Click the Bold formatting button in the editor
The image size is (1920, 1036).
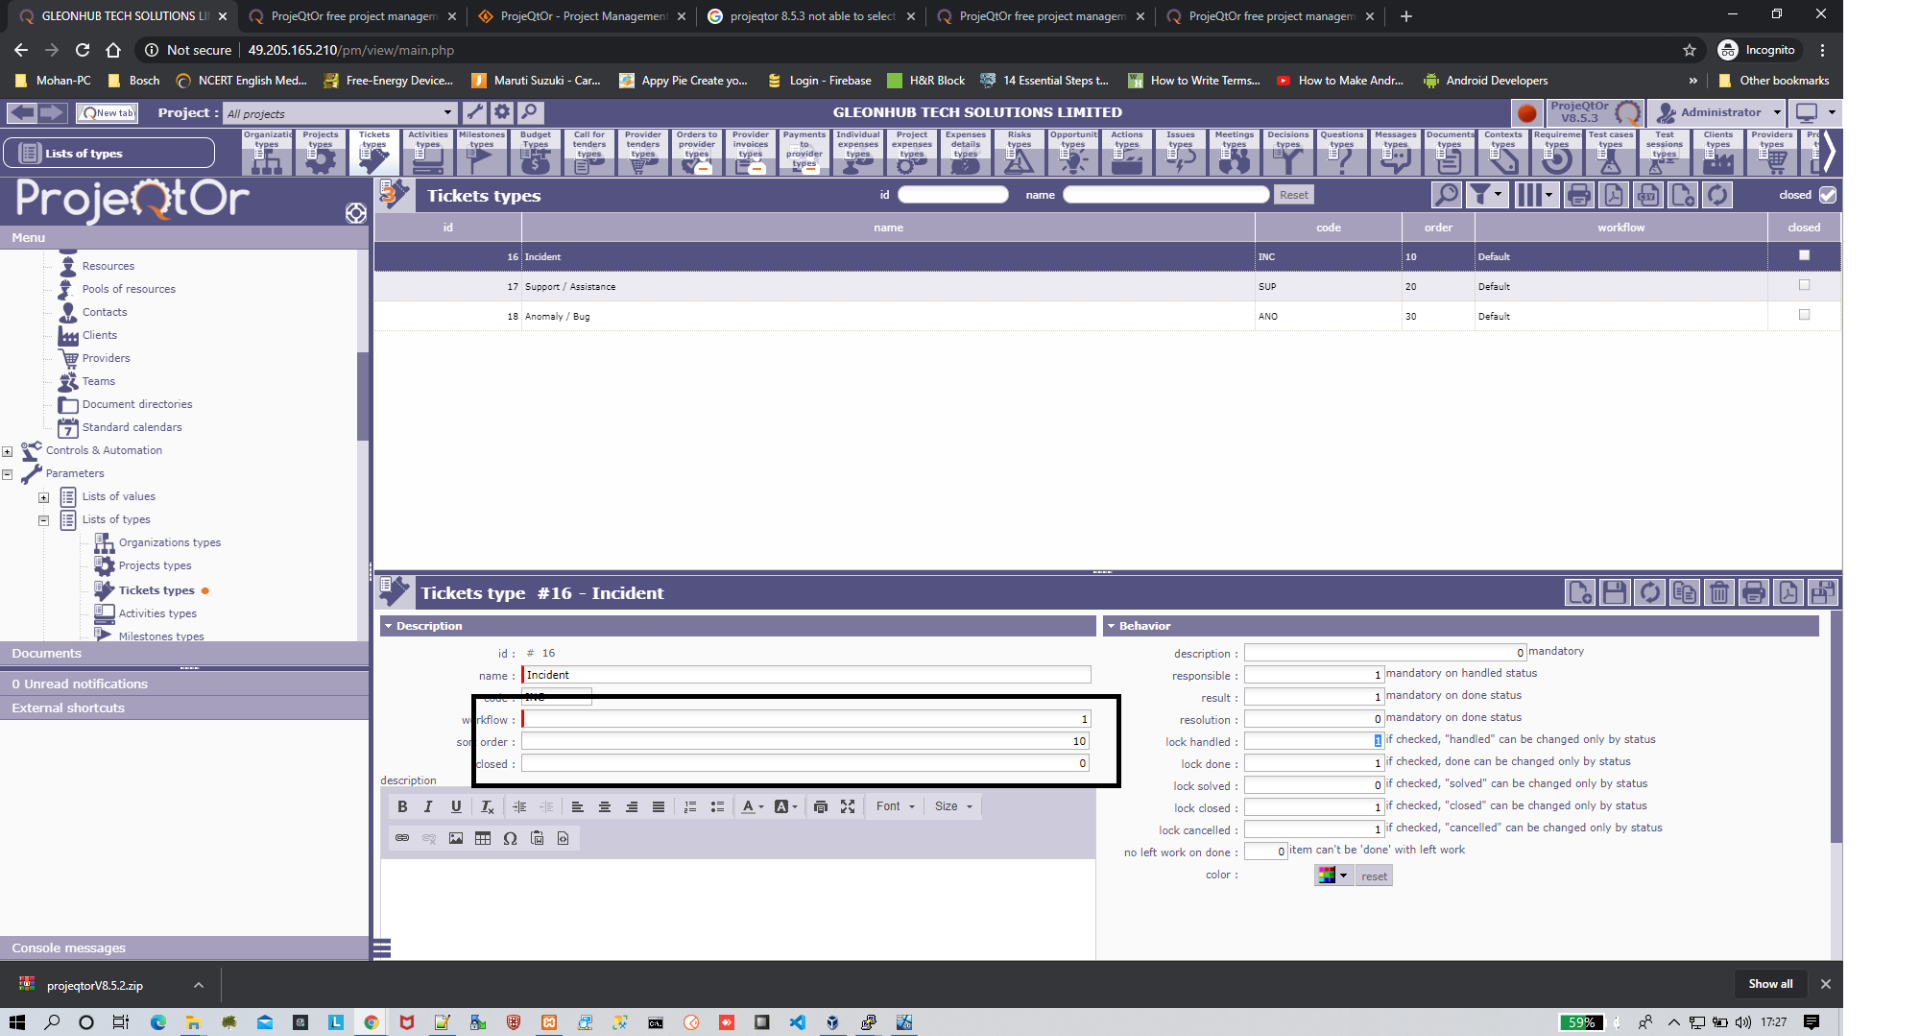tap(402, 807)
